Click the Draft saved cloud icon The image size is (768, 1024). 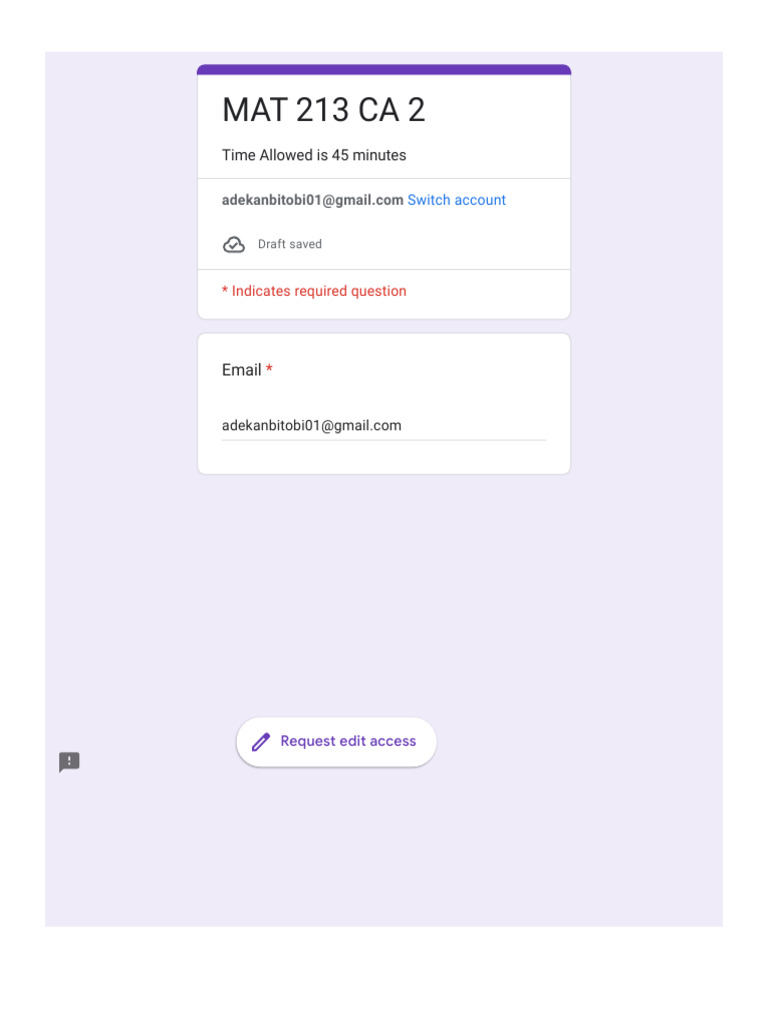tap(233, 245)
